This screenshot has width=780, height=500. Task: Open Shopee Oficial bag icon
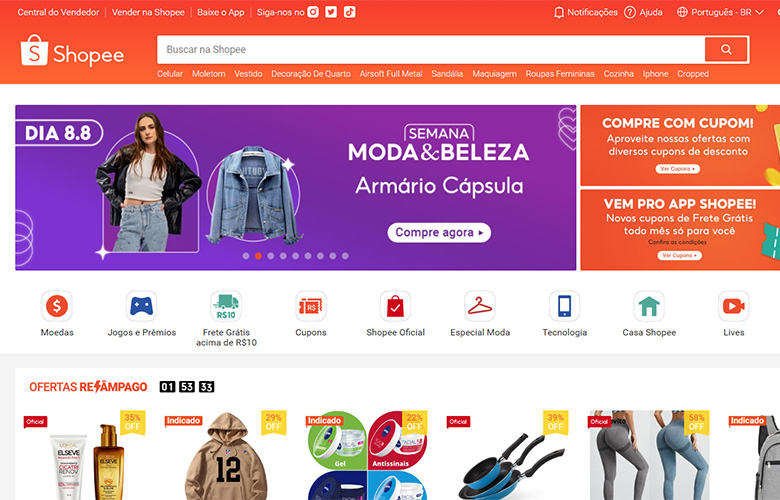pos(395,306)
